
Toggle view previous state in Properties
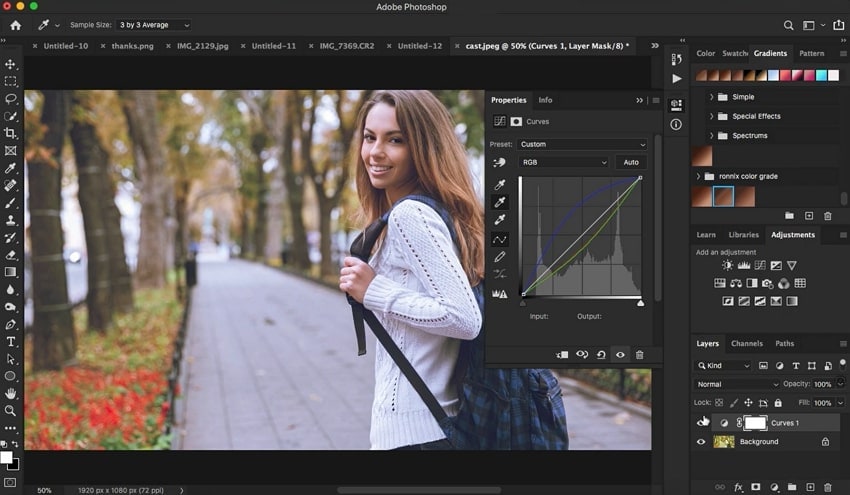[582, 355]
